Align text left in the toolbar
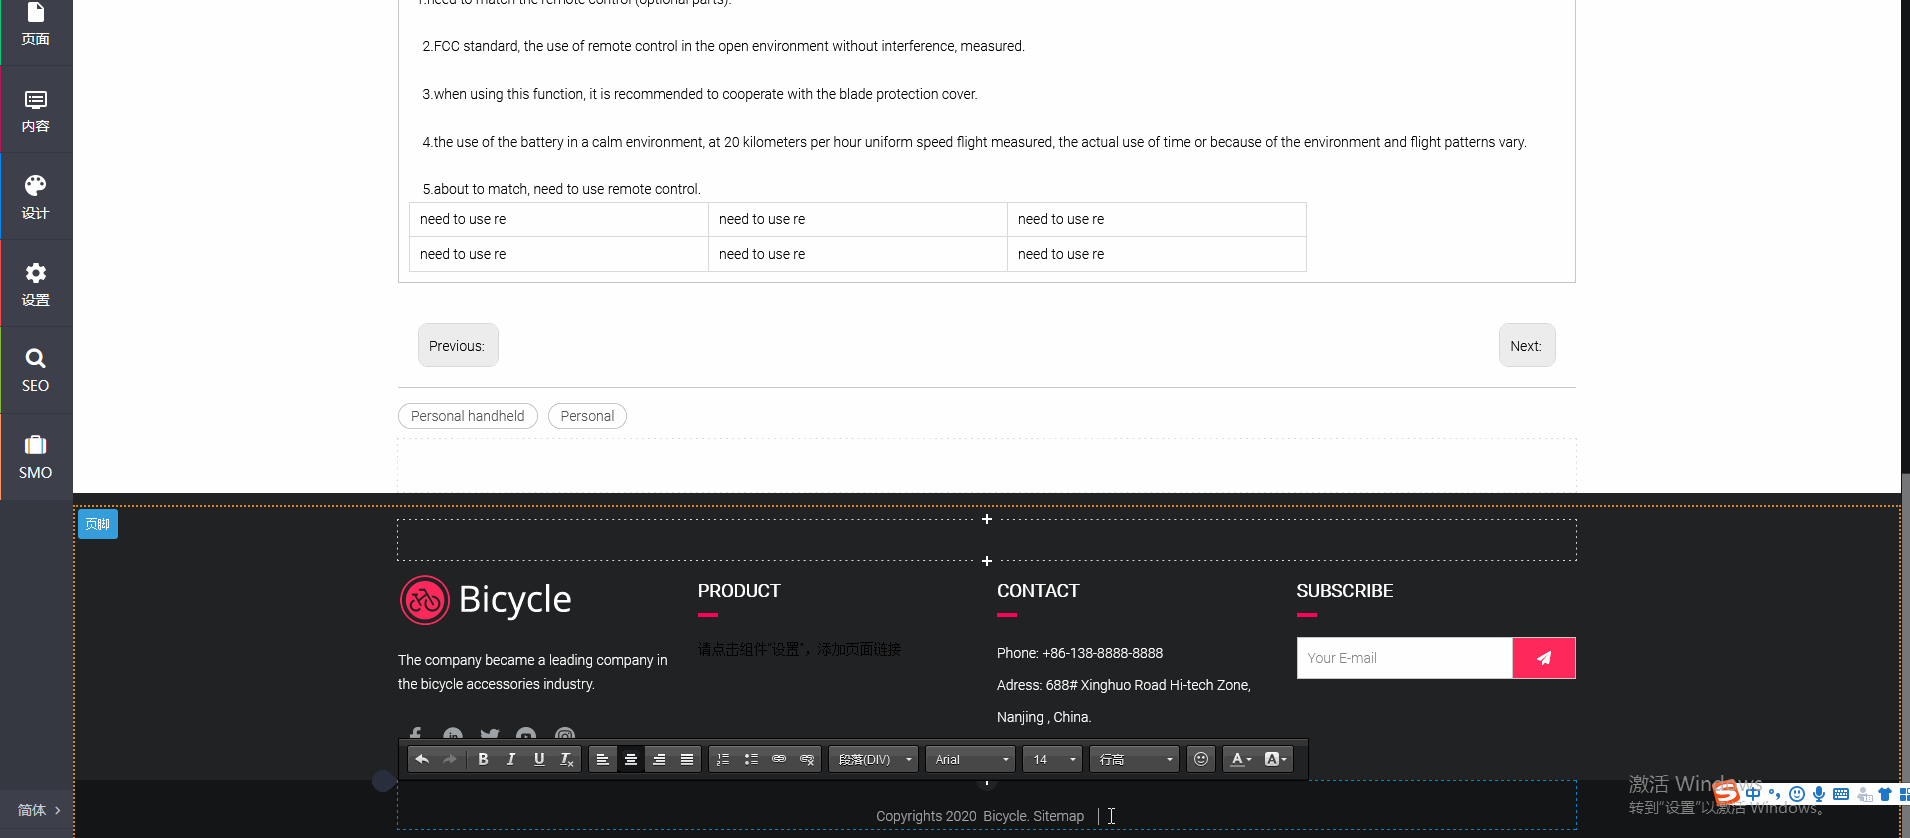This screenshot has width=1910, height=838. pos(603,760)
